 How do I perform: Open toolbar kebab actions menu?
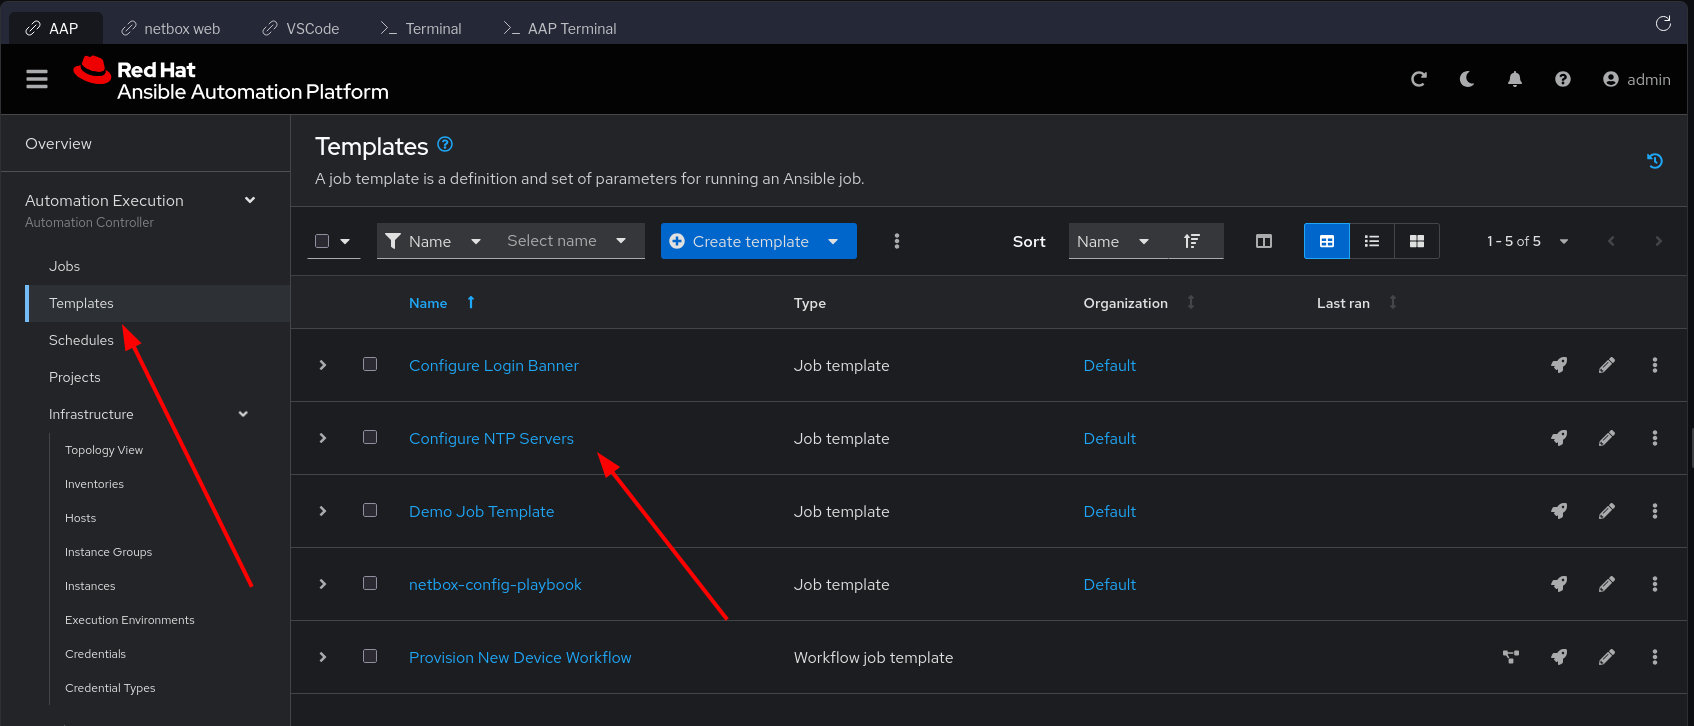pos(897,241)
